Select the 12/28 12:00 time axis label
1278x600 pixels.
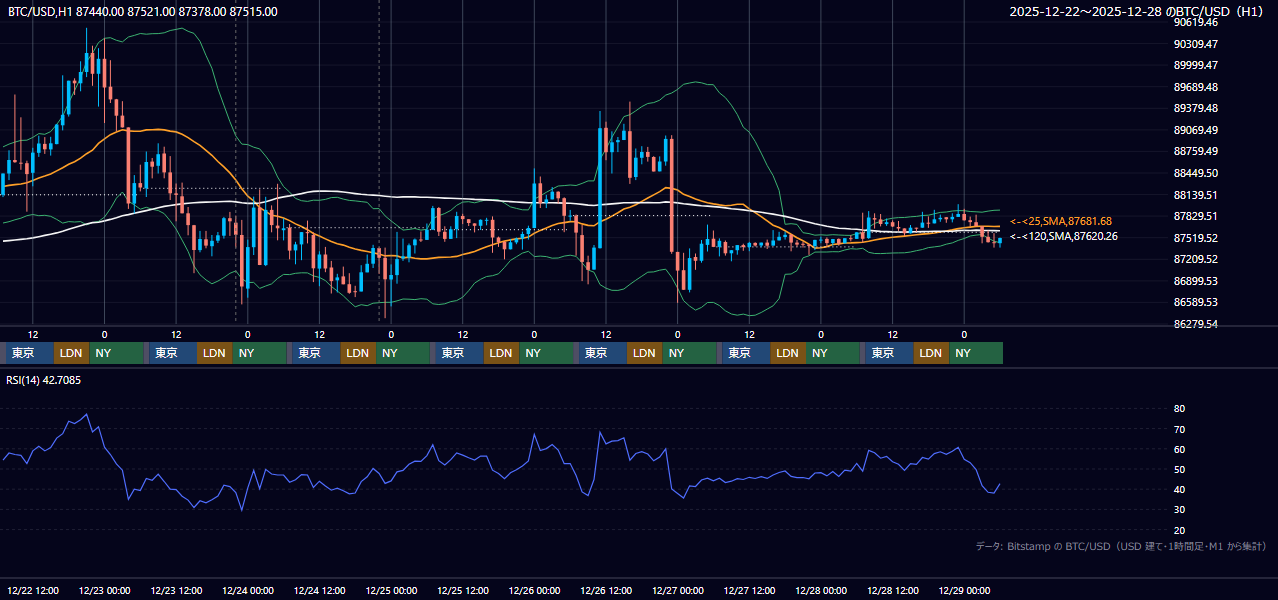(893, 591)
